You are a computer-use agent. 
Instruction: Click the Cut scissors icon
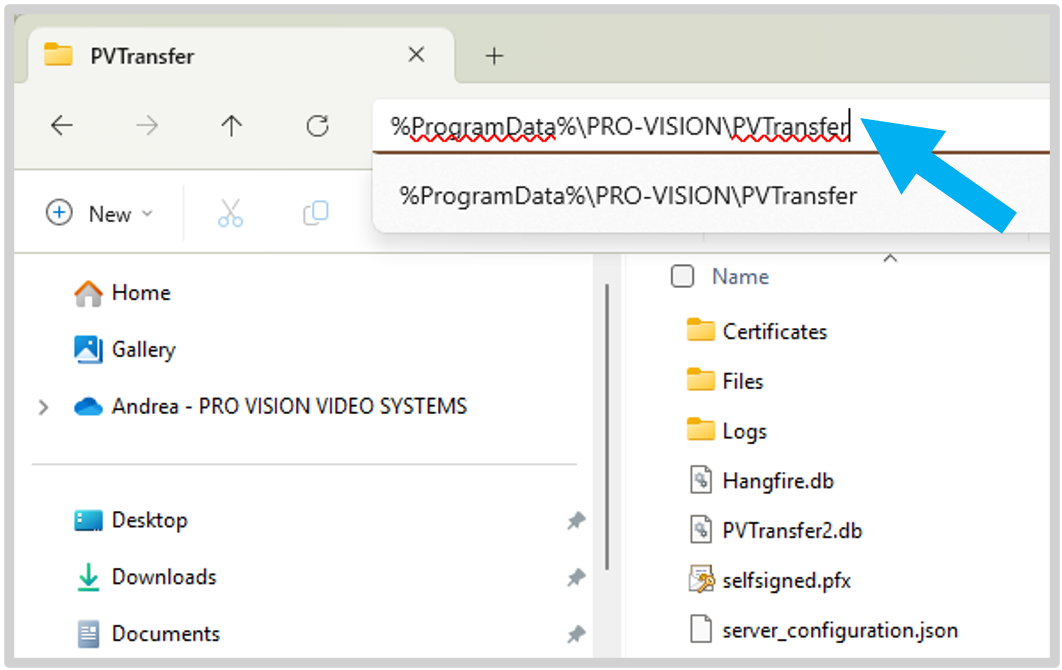coord(230,213)
